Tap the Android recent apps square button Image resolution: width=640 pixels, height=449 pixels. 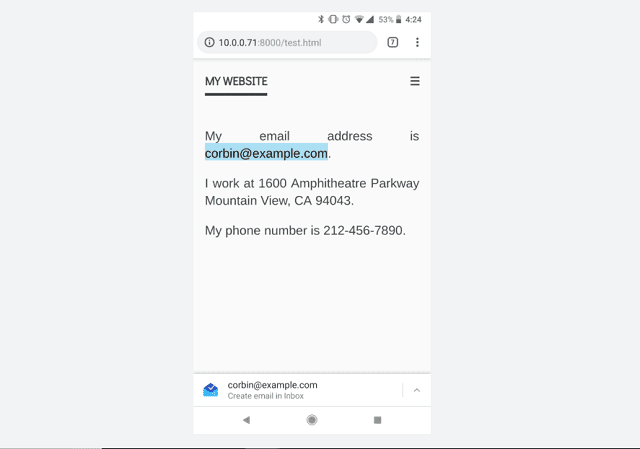click(378, 420)
